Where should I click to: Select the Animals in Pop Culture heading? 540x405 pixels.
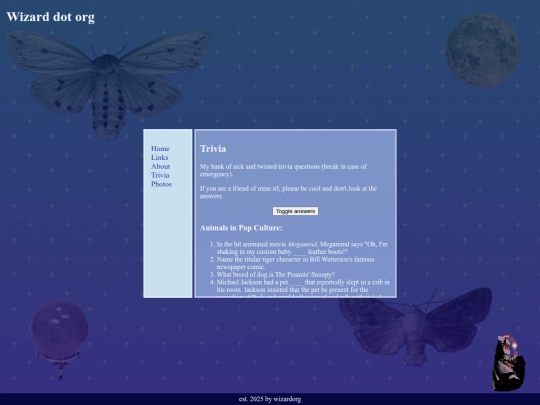(x=241, y=228)
